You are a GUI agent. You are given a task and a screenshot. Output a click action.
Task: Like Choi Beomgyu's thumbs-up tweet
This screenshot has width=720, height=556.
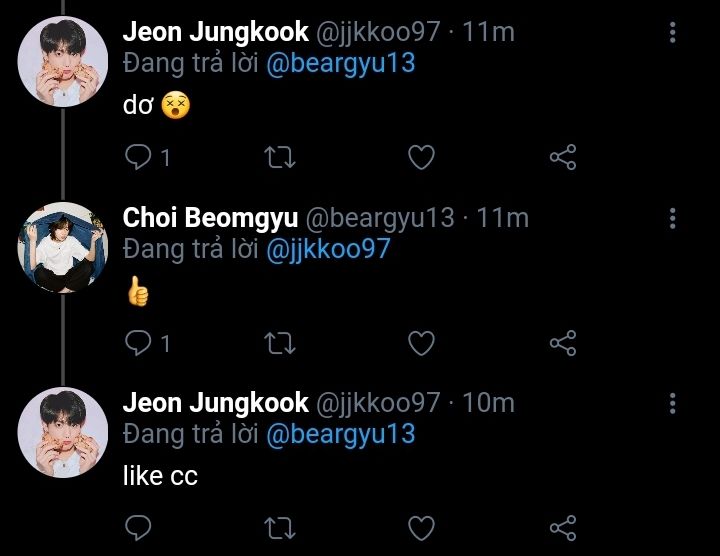coord(422,343)
